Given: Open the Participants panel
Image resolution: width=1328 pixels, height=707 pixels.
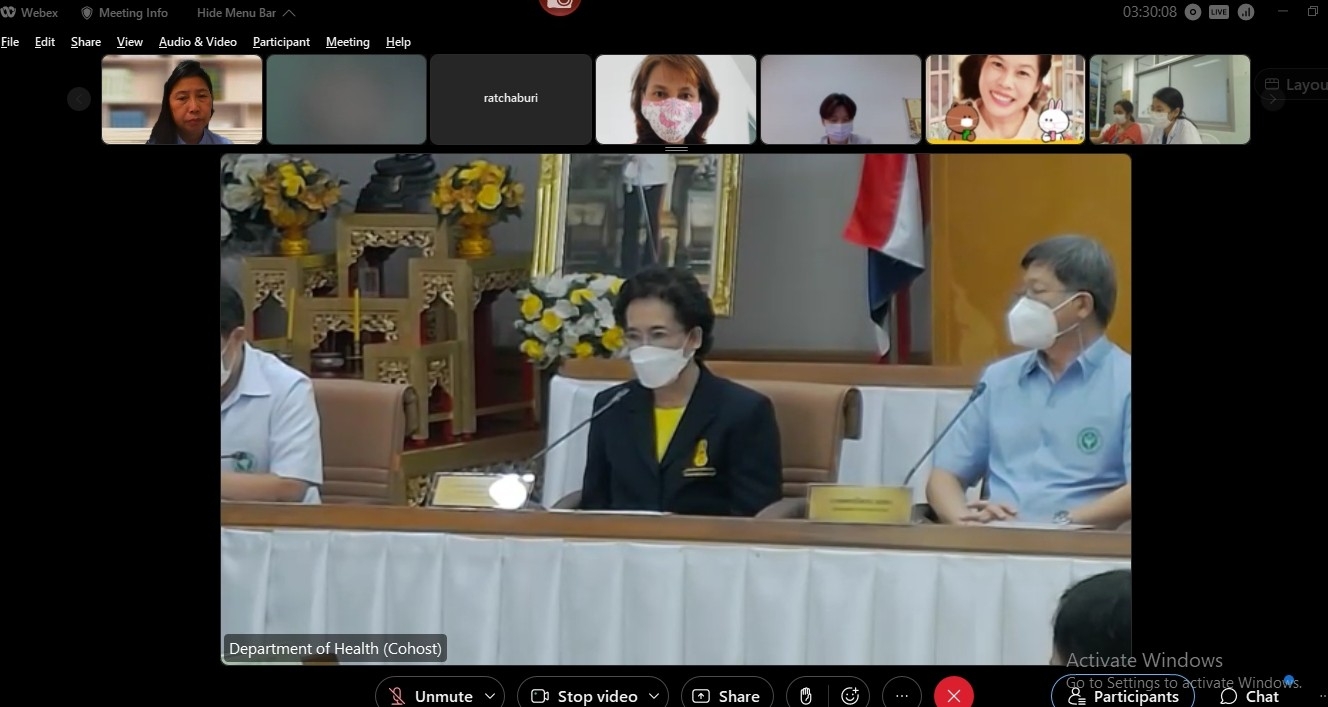Looking at the screenshot, I should (1123, 696).
